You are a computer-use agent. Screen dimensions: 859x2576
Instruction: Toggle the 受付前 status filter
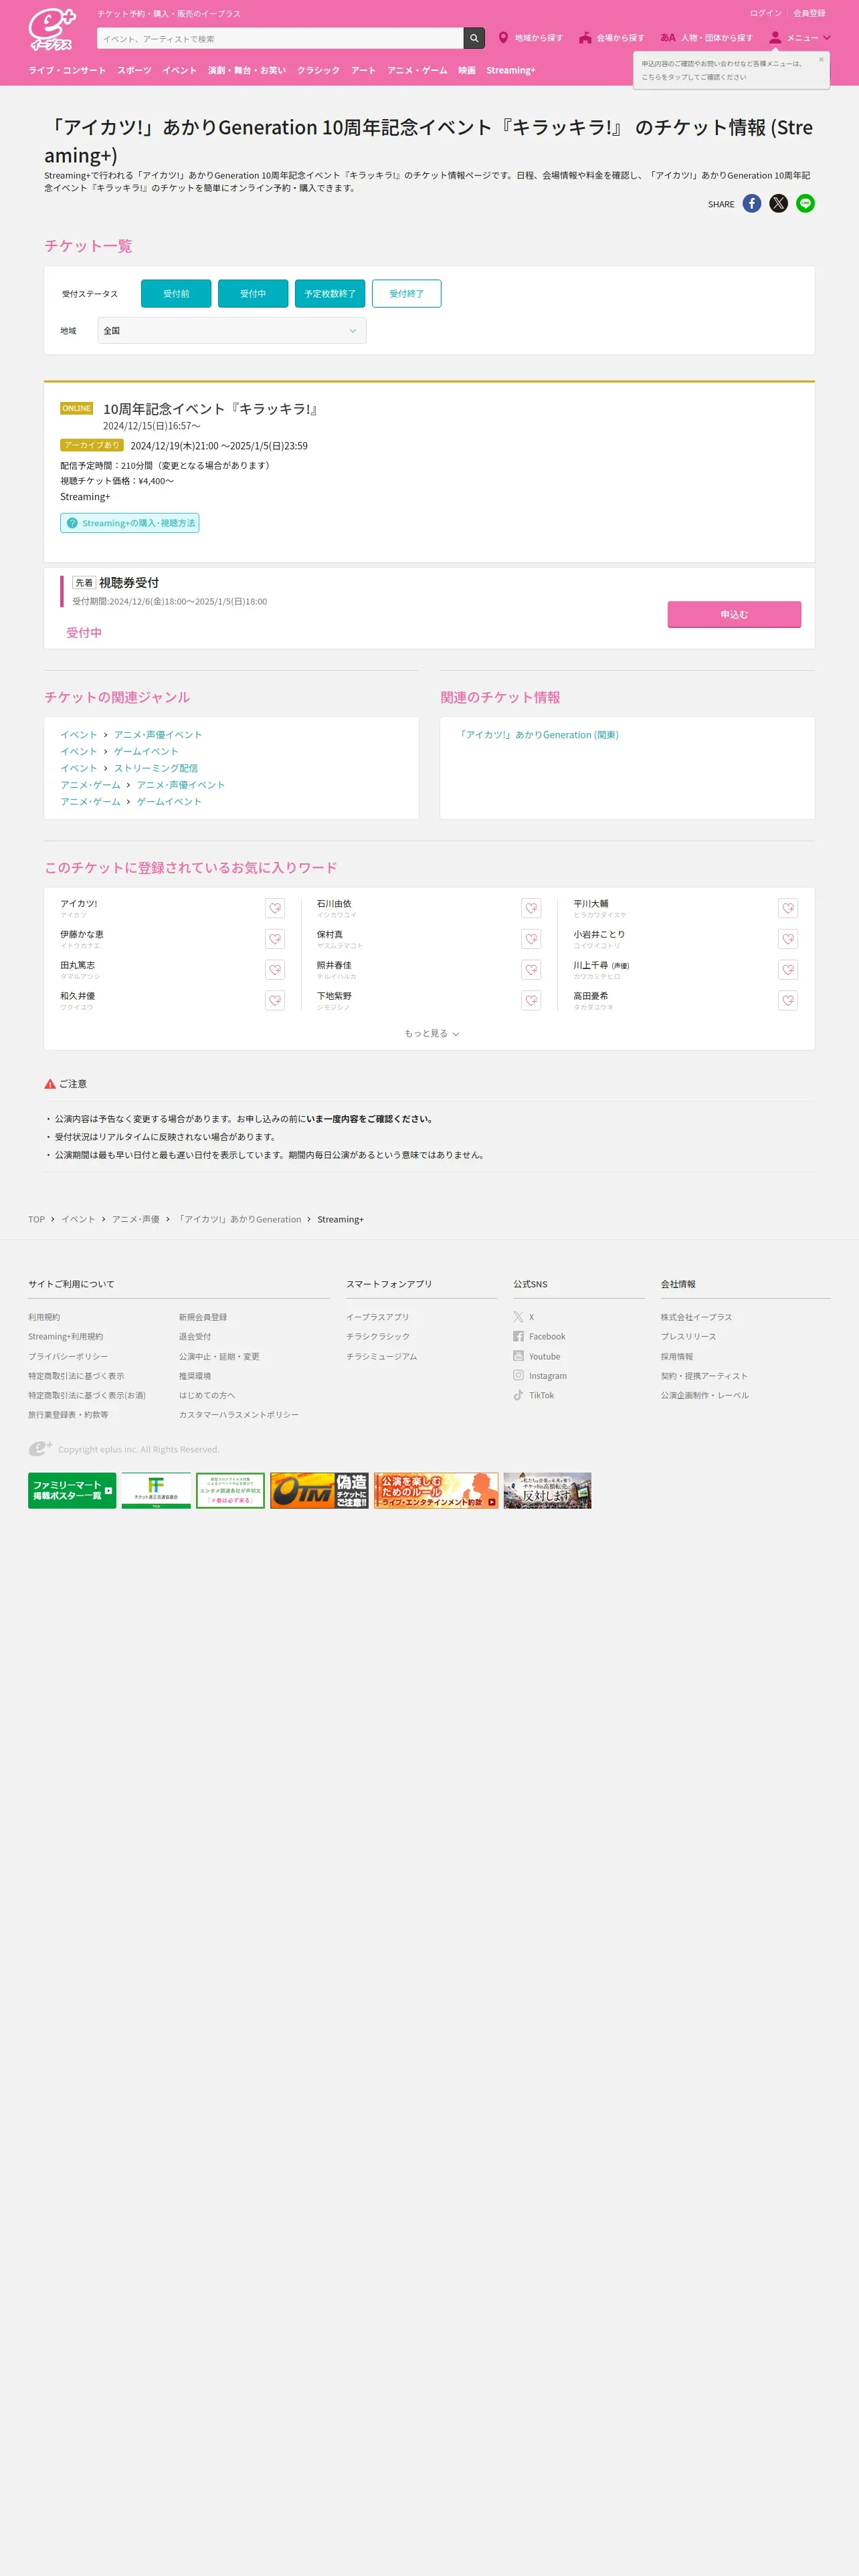[x=176, y=294]
